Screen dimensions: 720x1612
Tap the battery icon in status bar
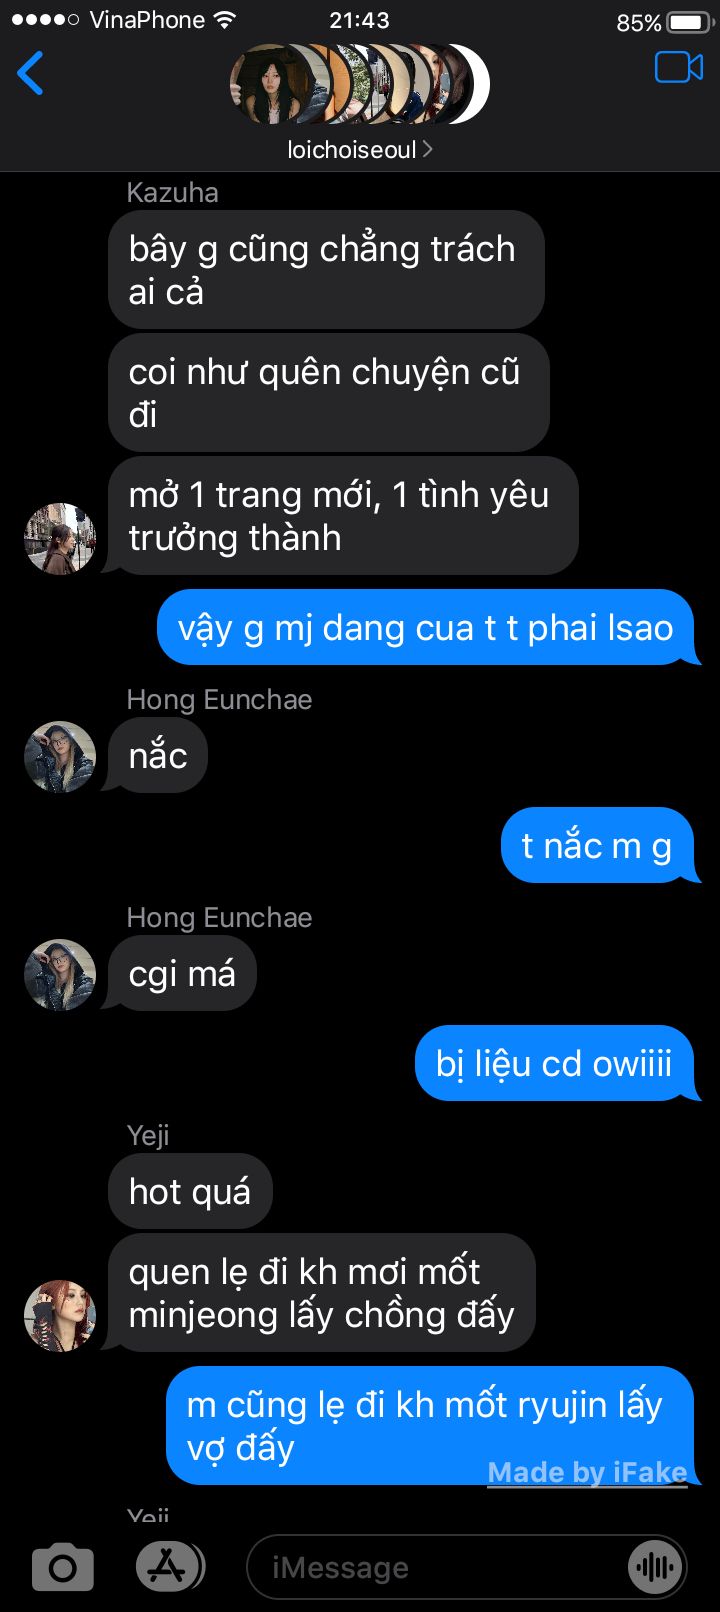[x=688, y=22]
